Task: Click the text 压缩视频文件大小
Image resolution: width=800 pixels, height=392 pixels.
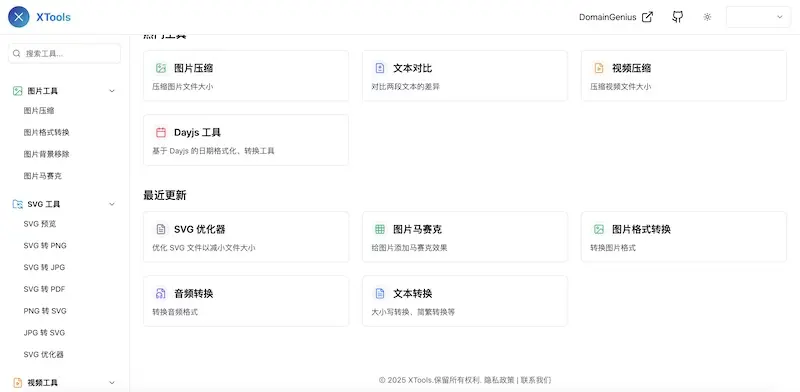Action: [621, 87]
